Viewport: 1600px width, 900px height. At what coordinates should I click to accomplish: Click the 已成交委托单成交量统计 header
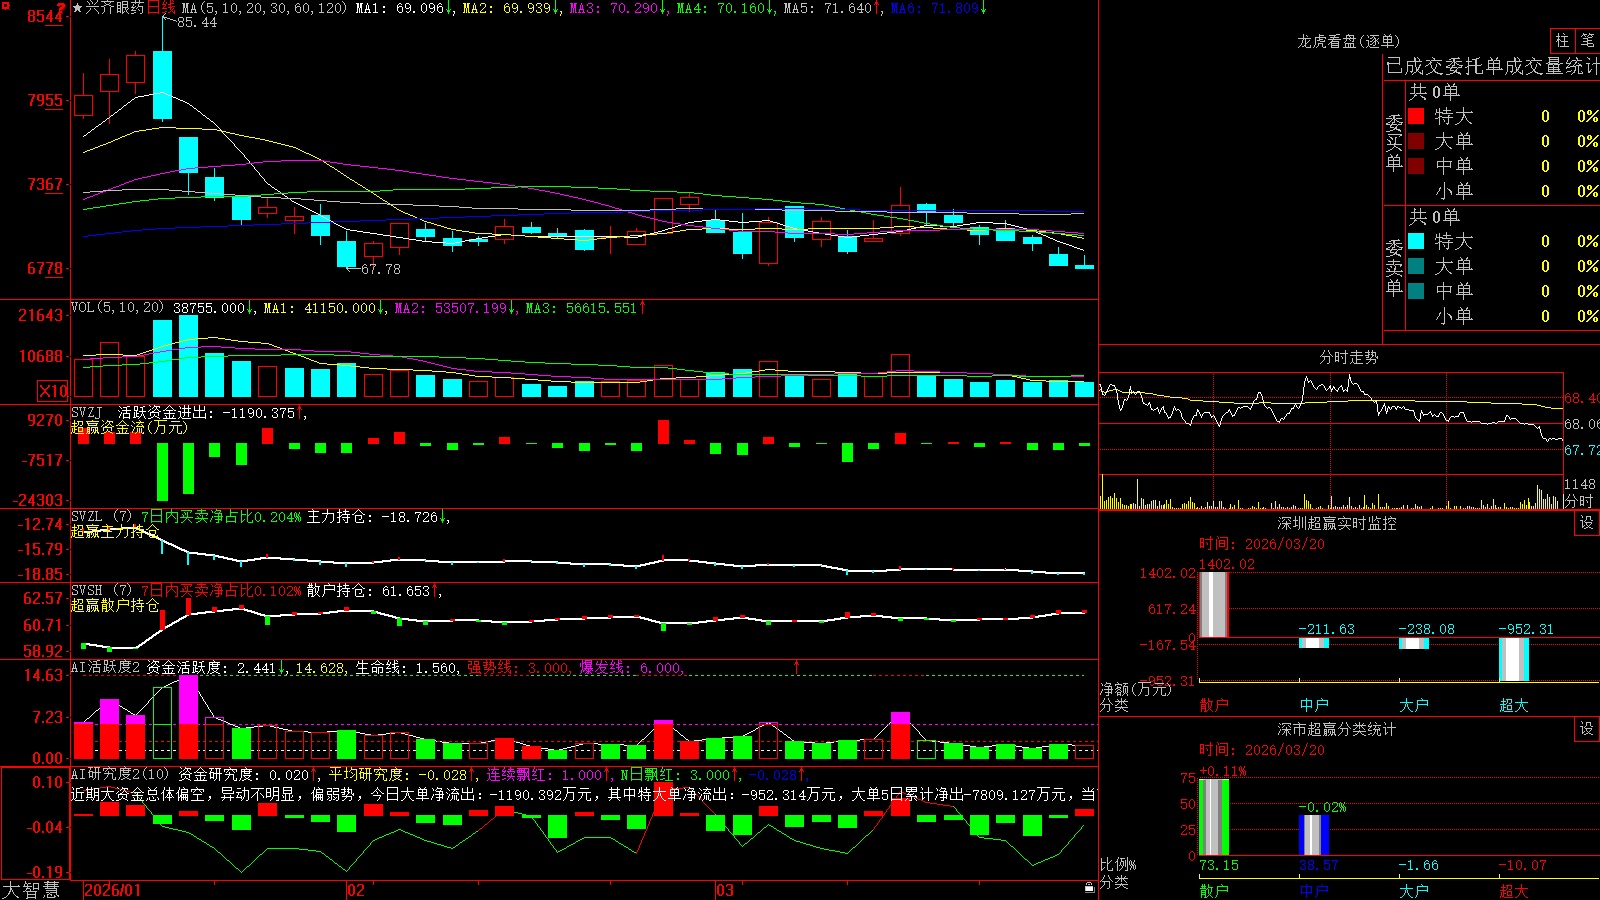tap(1492, 66)
